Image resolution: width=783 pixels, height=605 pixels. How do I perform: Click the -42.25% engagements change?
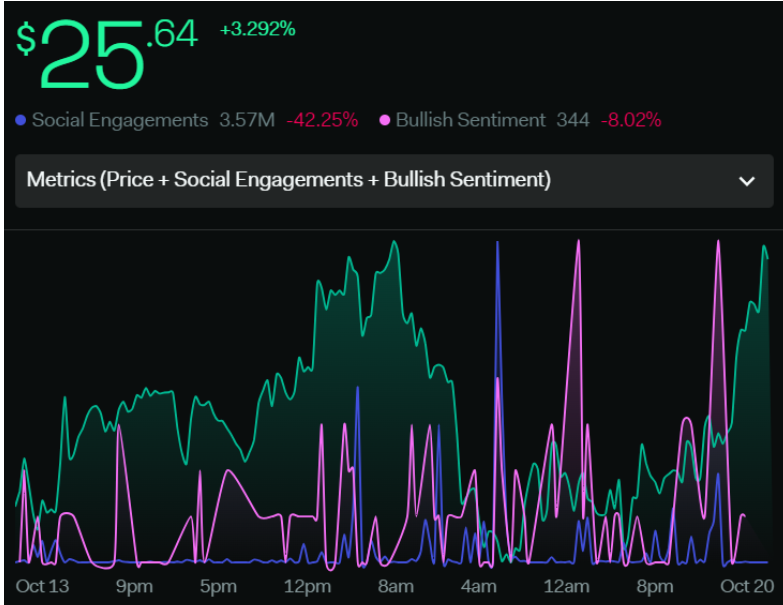tap(322, 120)
